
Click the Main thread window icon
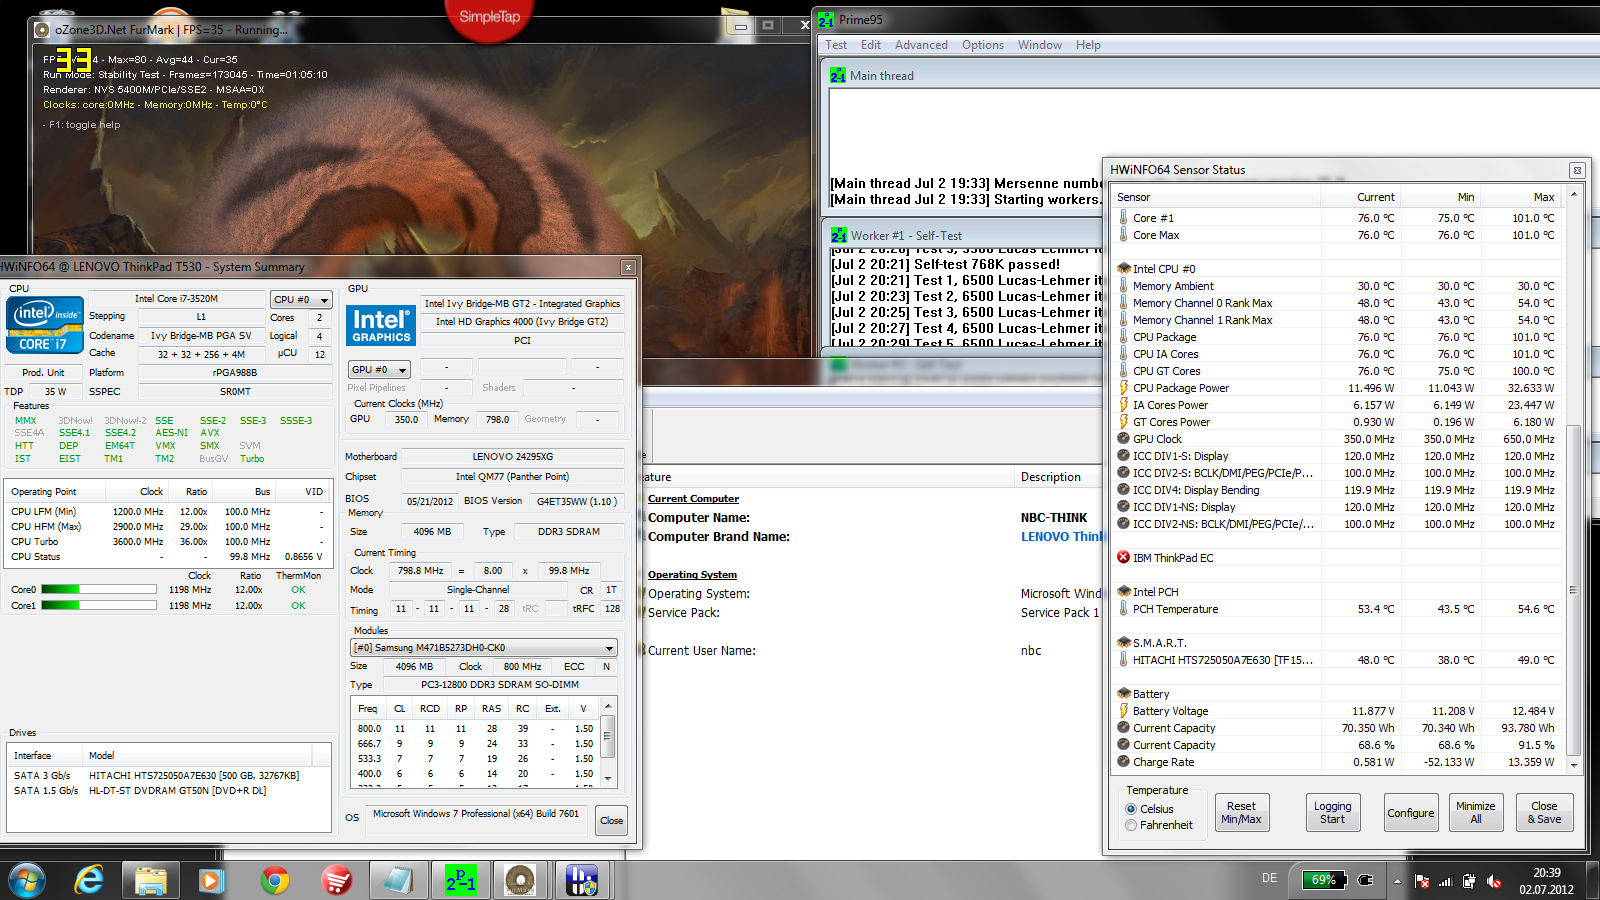[838, 75]
